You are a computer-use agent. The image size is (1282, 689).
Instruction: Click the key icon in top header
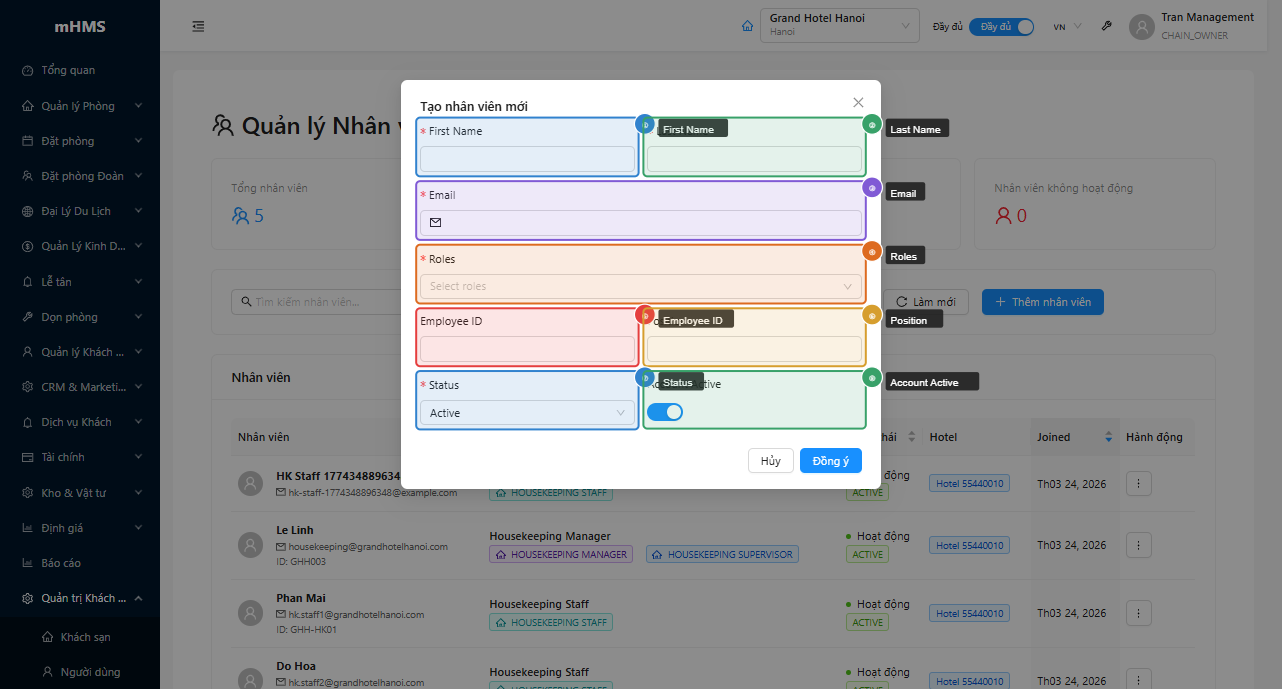tap(1106, 27)
